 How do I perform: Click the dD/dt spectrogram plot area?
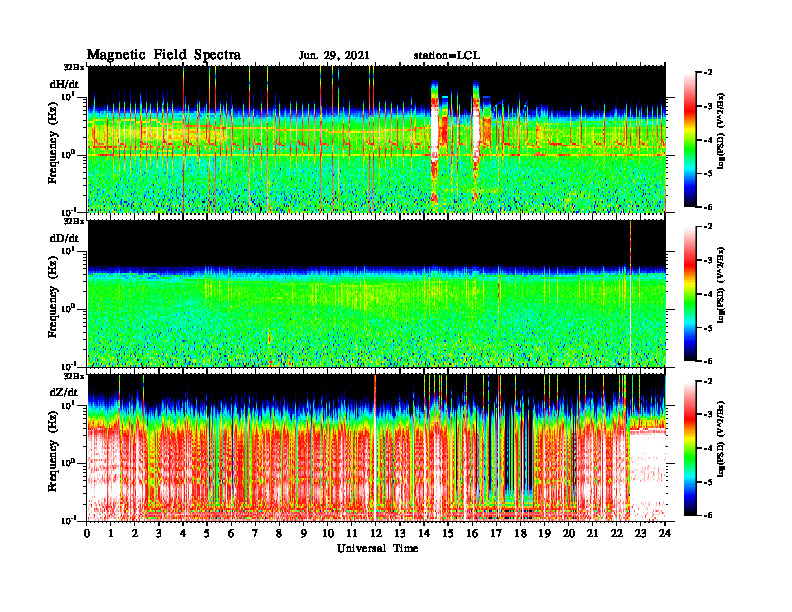[376, 293]
